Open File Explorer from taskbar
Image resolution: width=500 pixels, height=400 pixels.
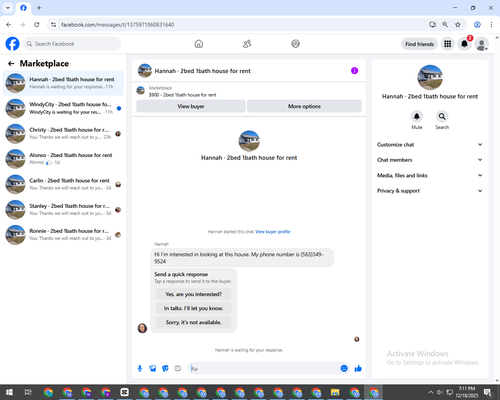(335, 392)
